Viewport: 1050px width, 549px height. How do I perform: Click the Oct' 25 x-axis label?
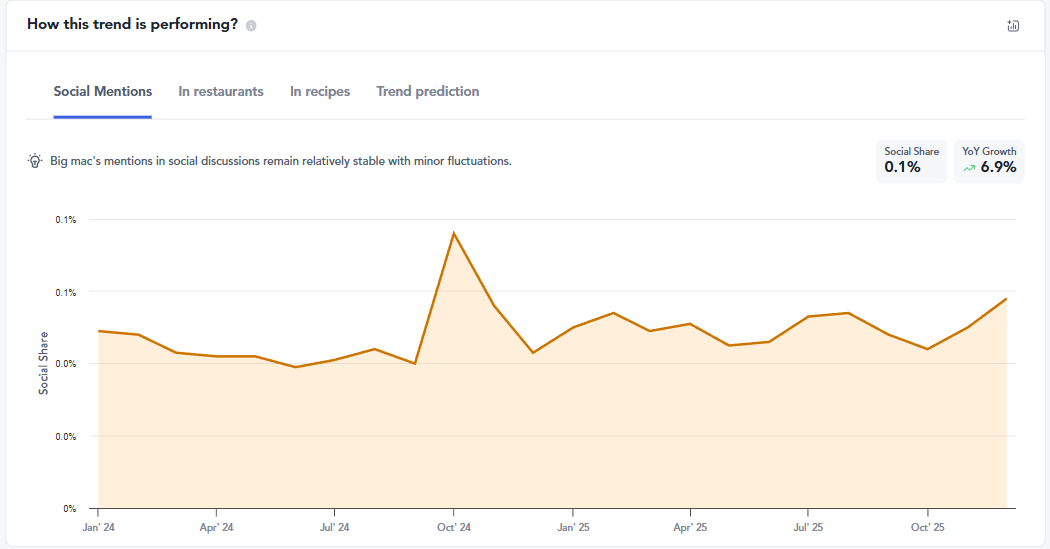pyautogui.click(x=927, y=527)
